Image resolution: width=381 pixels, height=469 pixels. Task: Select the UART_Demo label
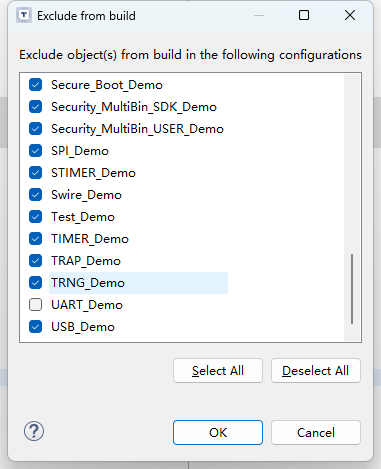[x=87, y=305]
